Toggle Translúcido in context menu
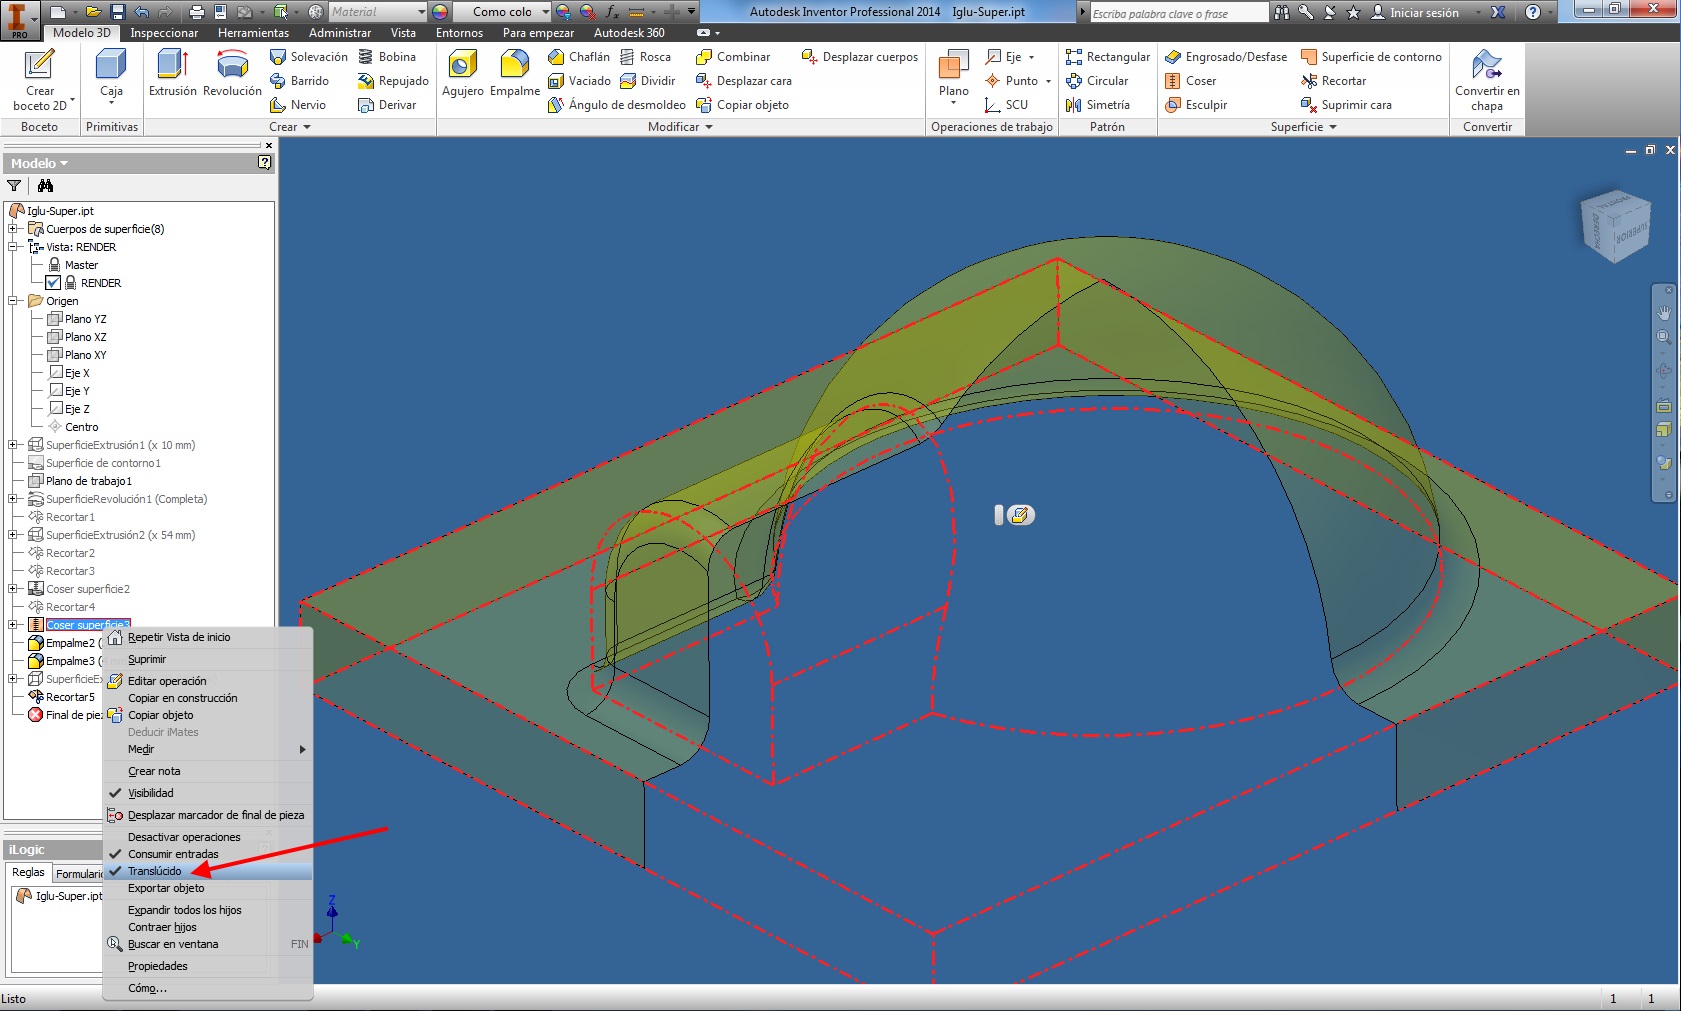The height and width of the screenshot is (1011, 1681). coord(208,871)
